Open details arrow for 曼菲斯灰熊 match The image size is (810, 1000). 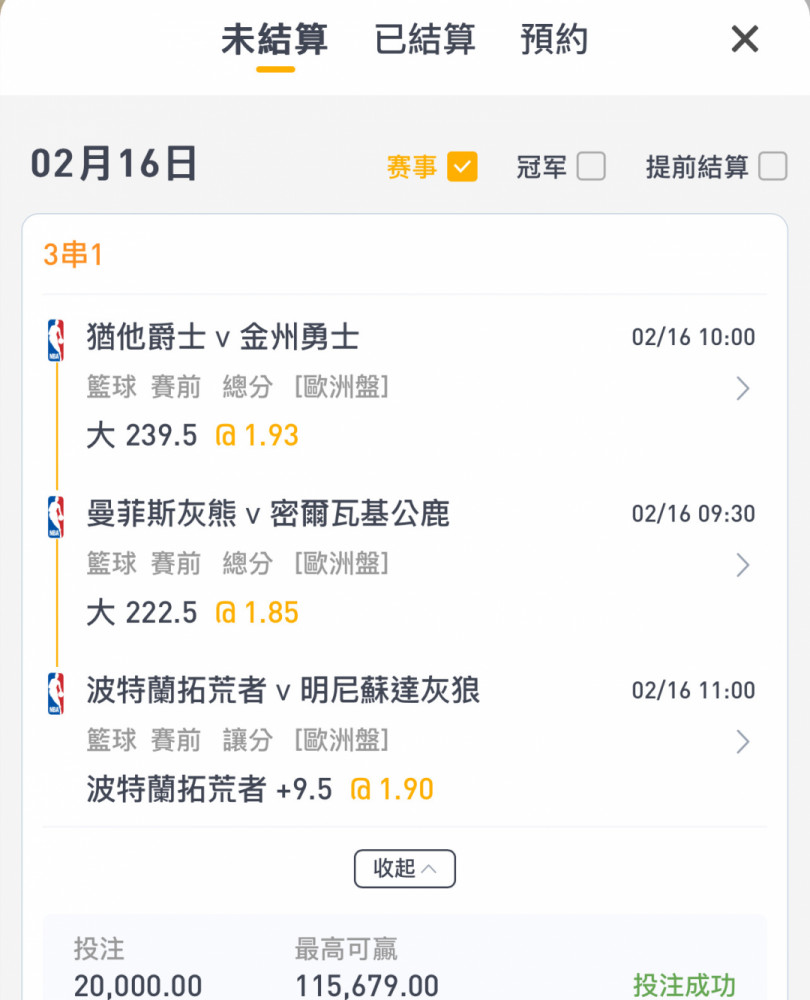[x=742, y=565]
